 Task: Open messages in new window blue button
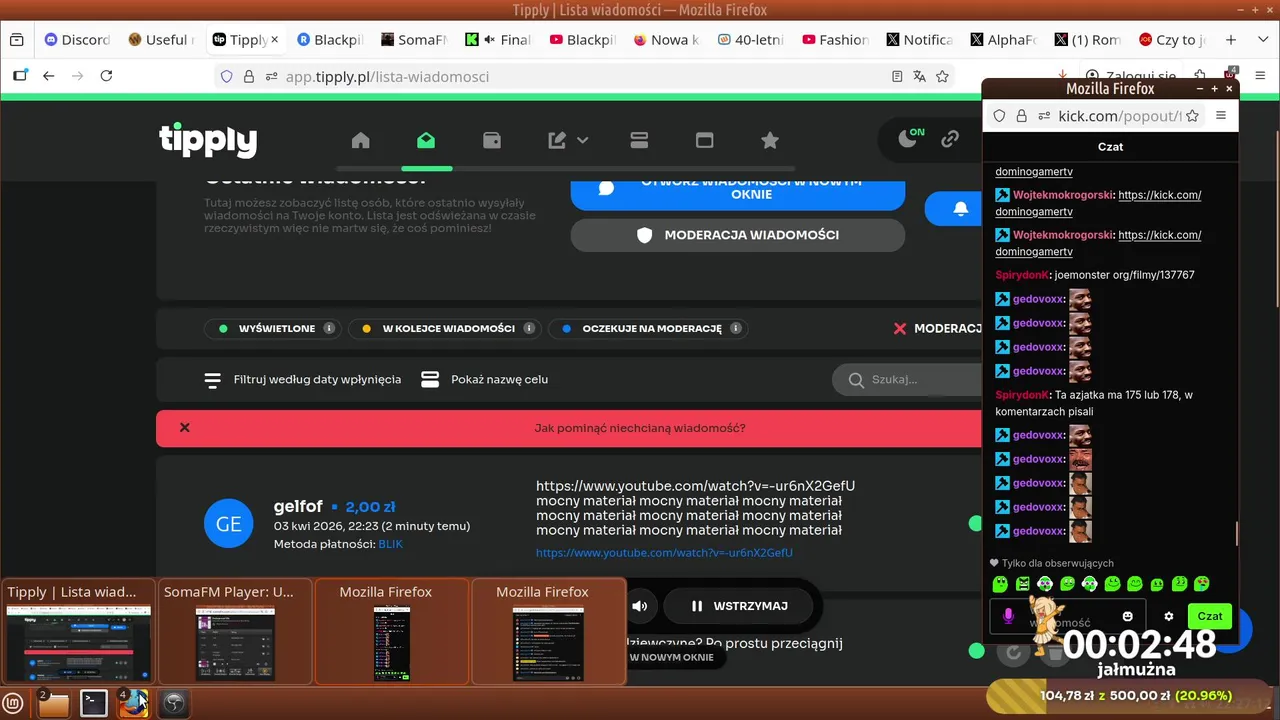tap(738, 190)
